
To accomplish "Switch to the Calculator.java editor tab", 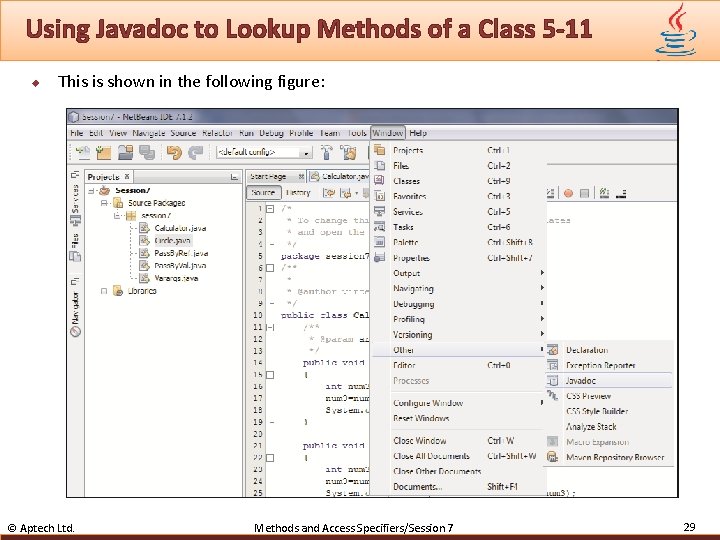I will click(340, 177).
